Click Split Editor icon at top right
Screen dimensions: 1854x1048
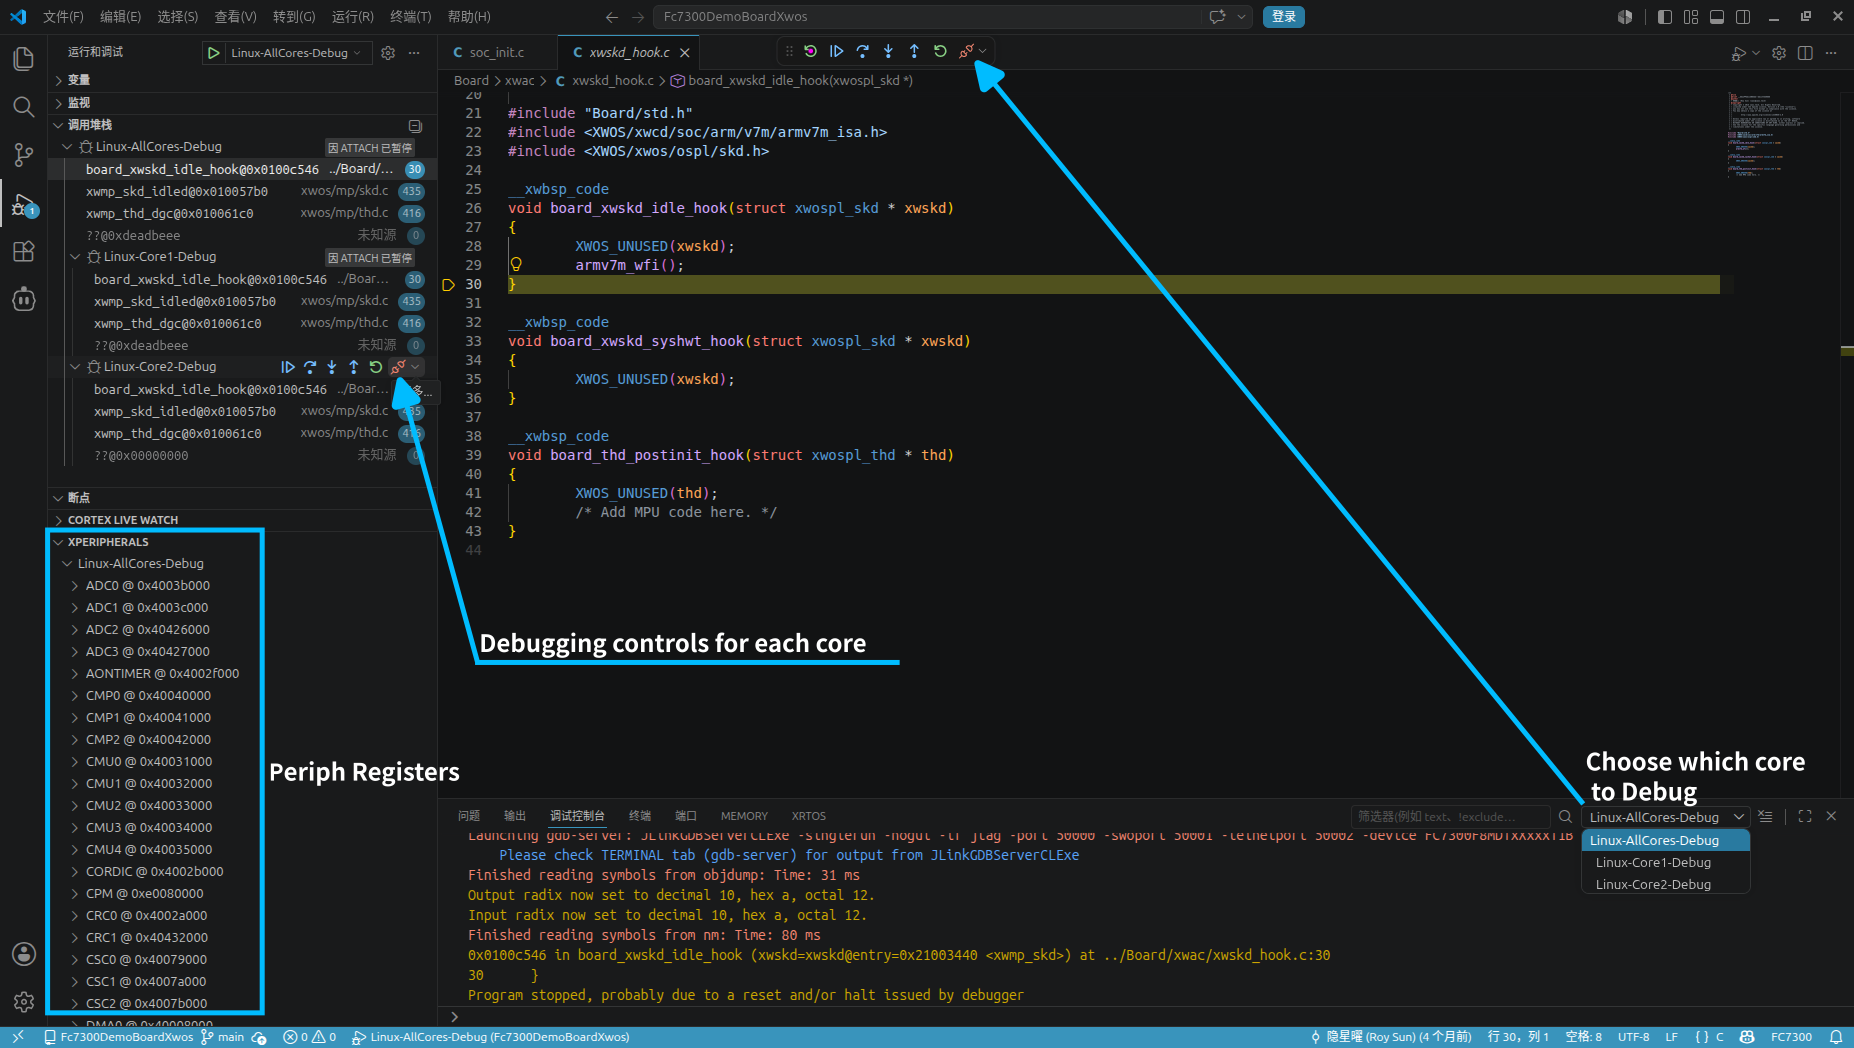(x=1805, y=53)
